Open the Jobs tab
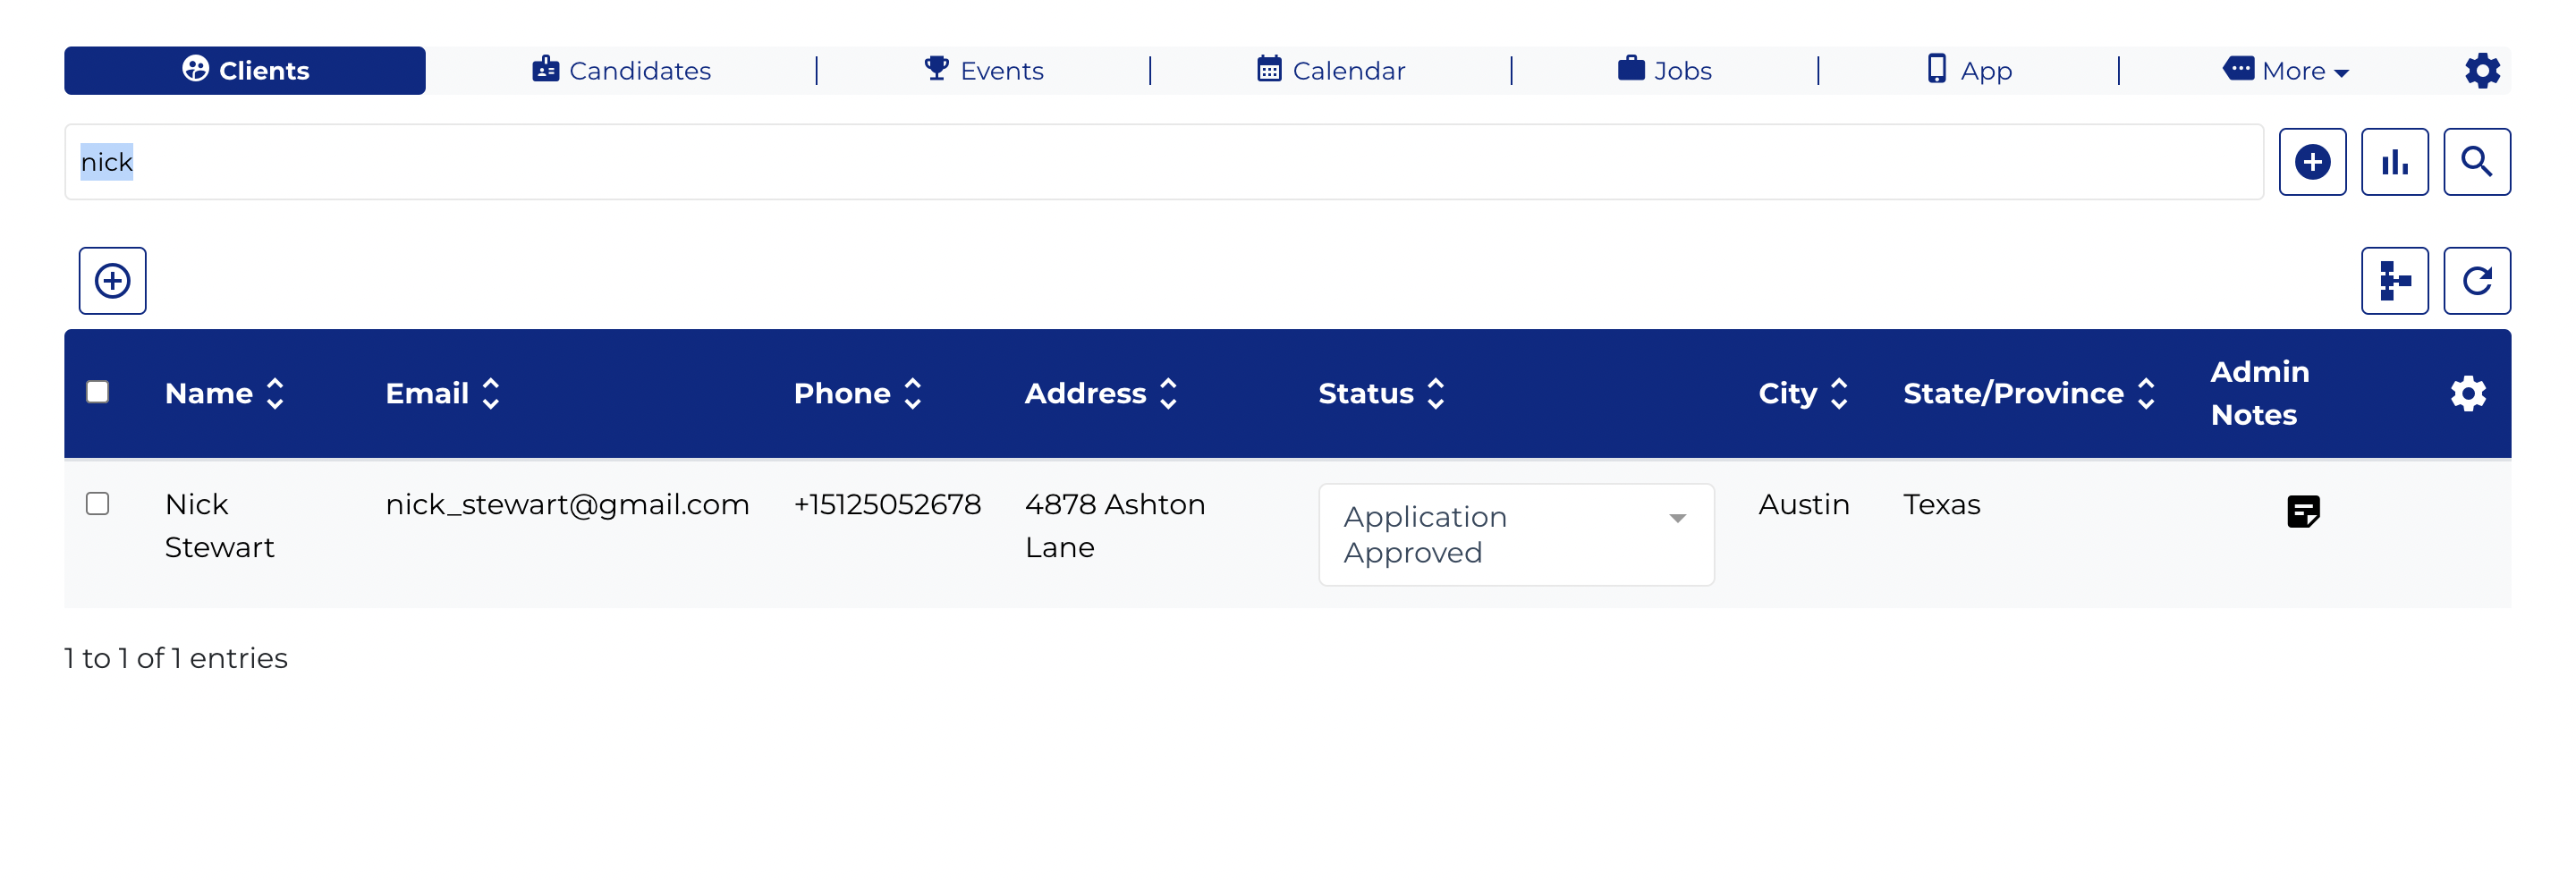 pyautogui.click(x=1664, y=71)
